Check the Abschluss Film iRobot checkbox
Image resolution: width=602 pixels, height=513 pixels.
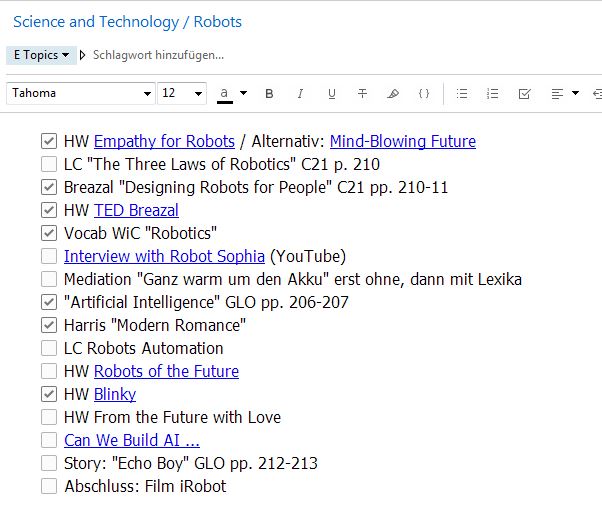(49, 486)
